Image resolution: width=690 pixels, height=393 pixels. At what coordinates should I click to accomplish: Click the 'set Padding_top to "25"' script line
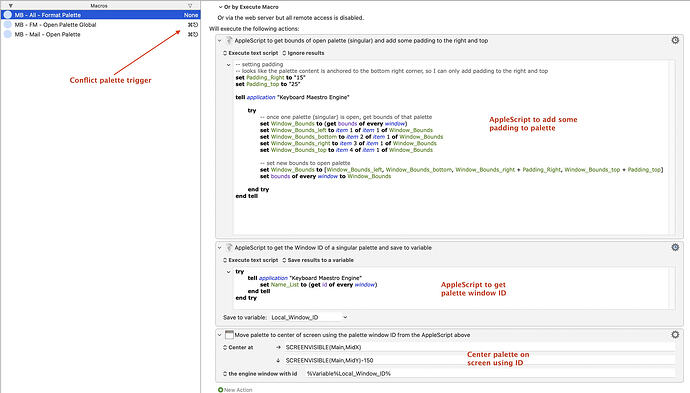[268, 84]
